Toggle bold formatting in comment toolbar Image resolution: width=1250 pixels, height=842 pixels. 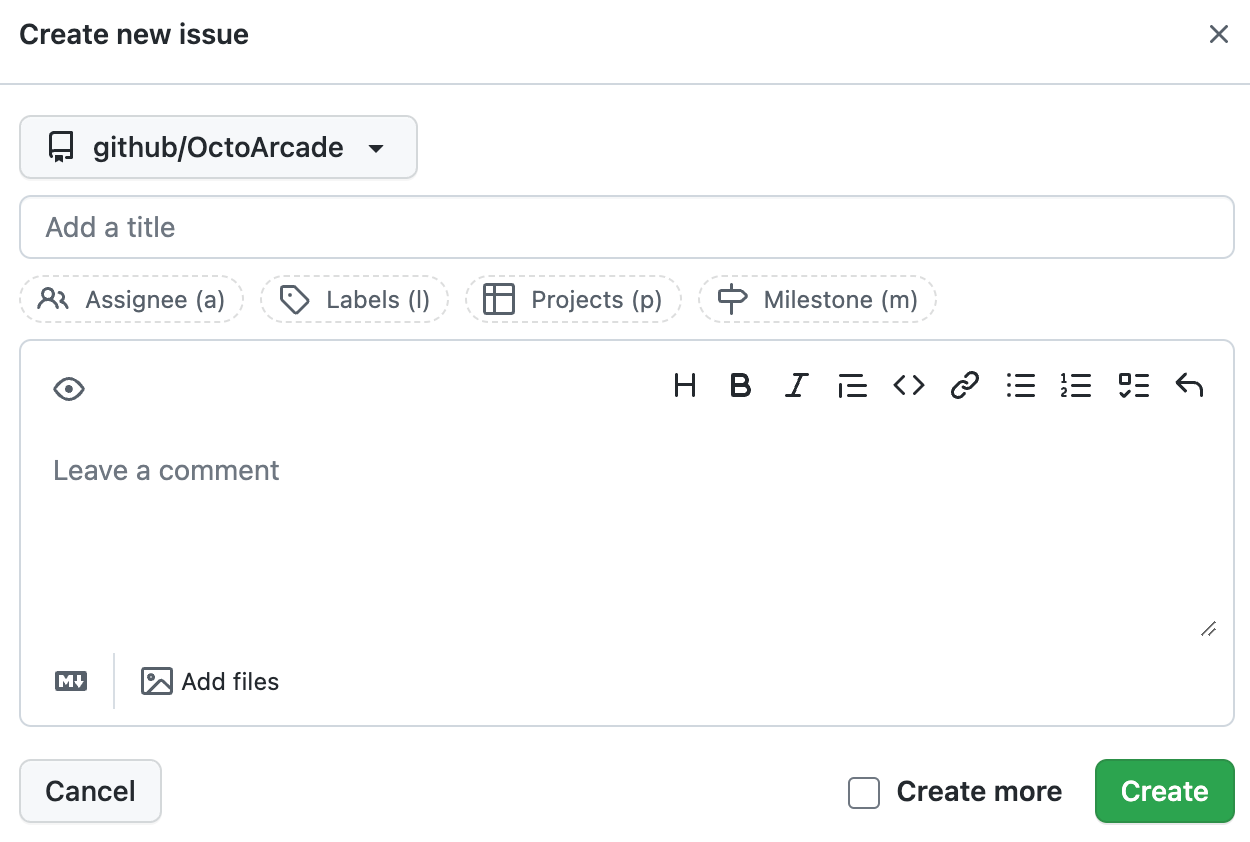click(740, 386)
